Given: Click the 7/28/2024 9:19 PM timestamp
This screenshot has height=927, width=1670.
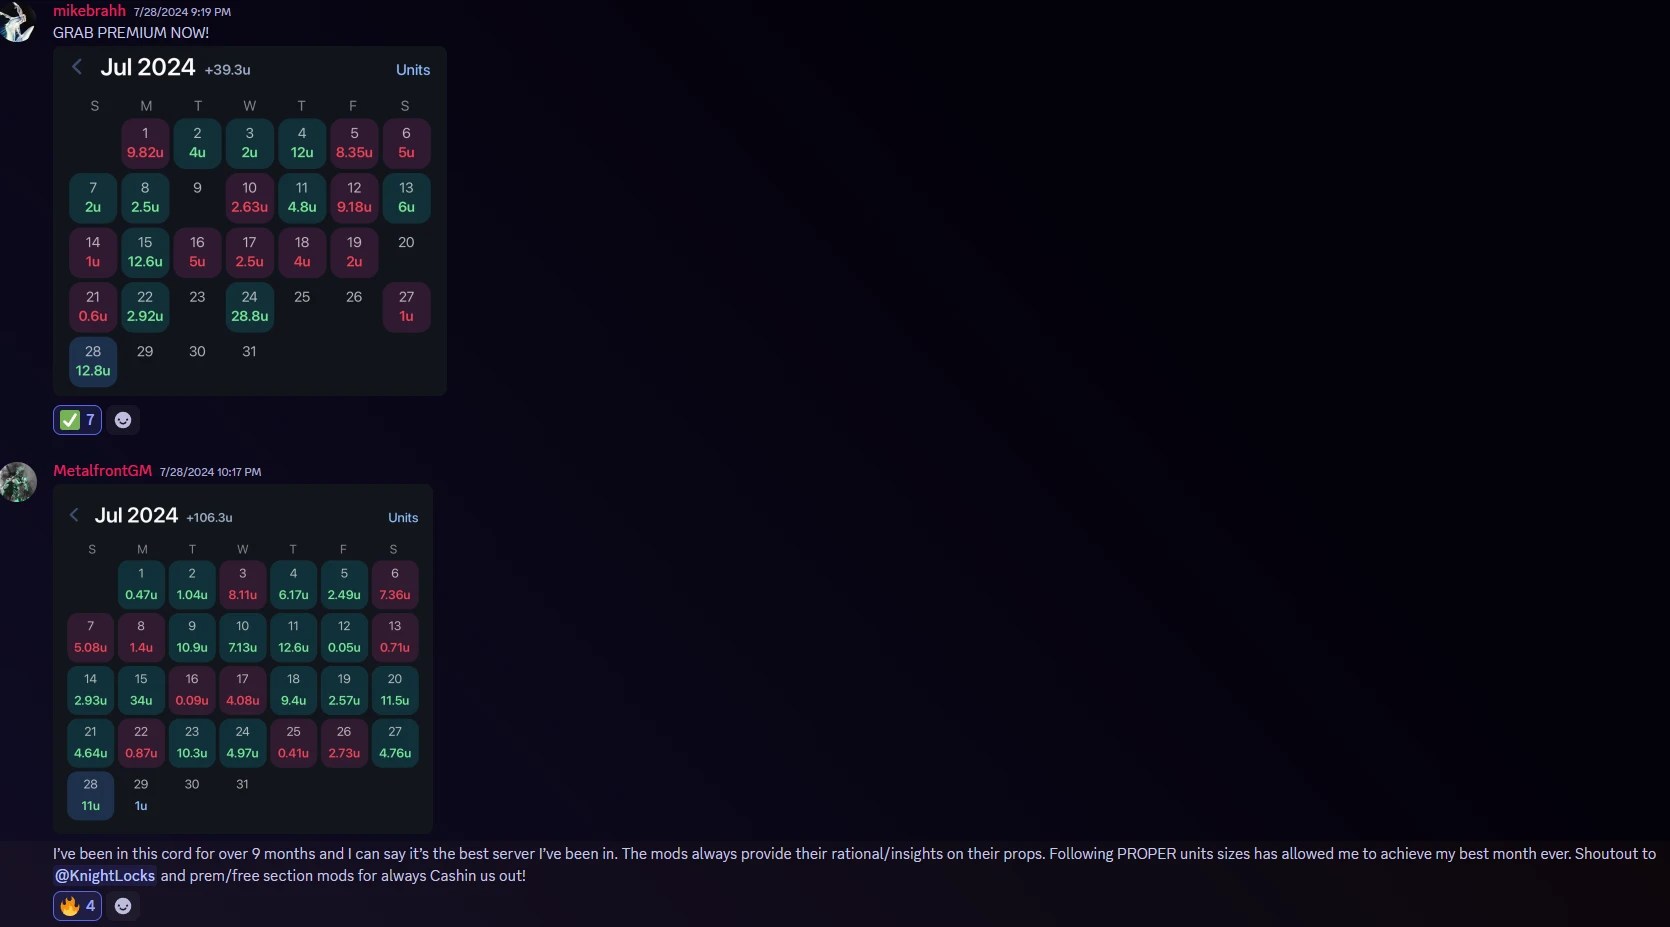Looking at the screenshot, I should (182, 12).
